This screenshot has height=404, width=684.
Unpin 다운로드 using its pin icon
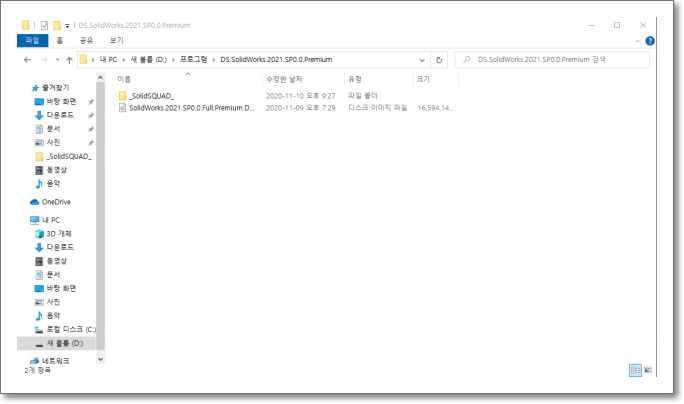coord(91,116)
